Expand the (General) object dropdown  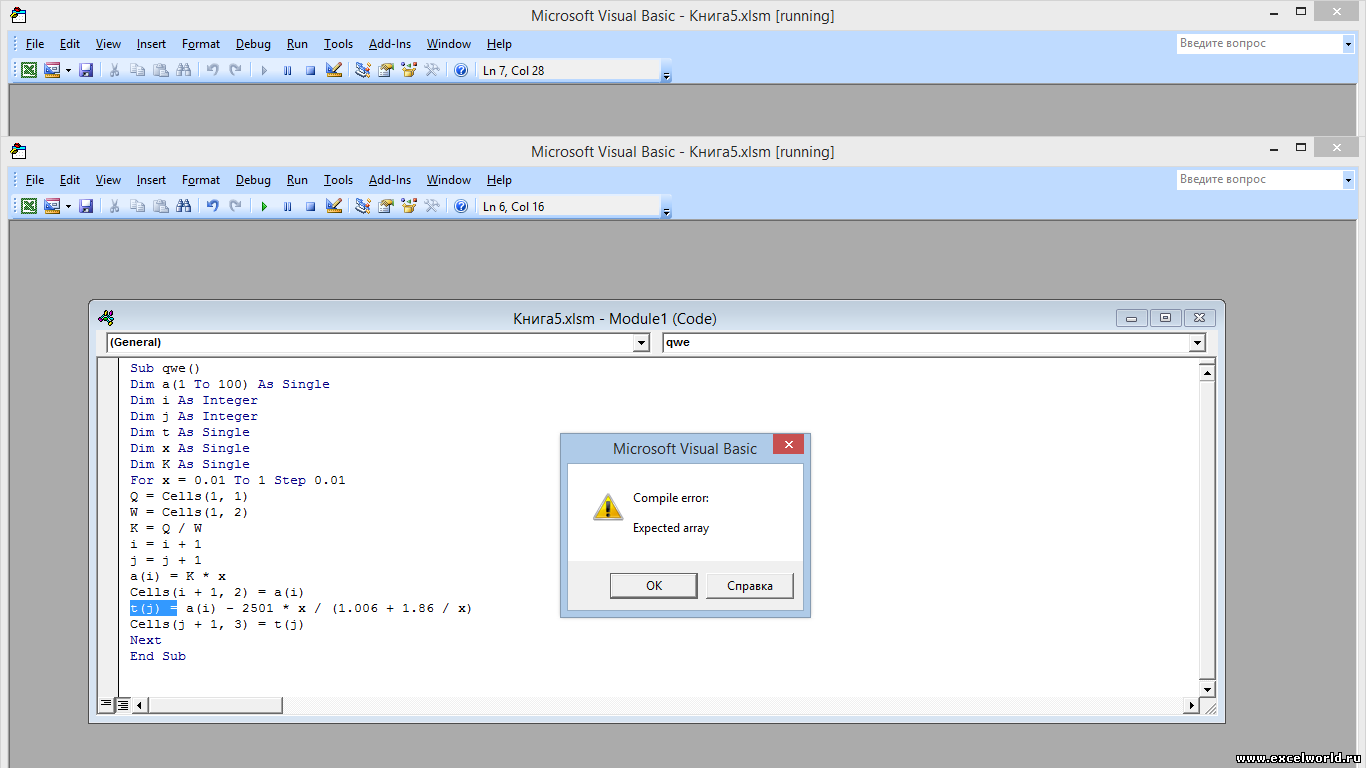641,343
